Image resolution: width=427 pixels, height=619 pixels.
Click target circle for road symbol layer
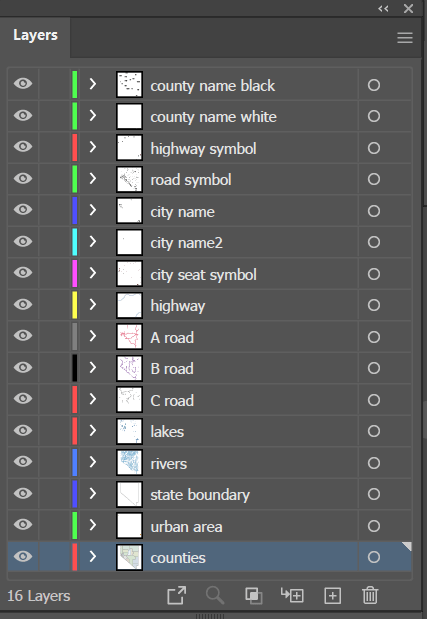[x=374, y=179]
